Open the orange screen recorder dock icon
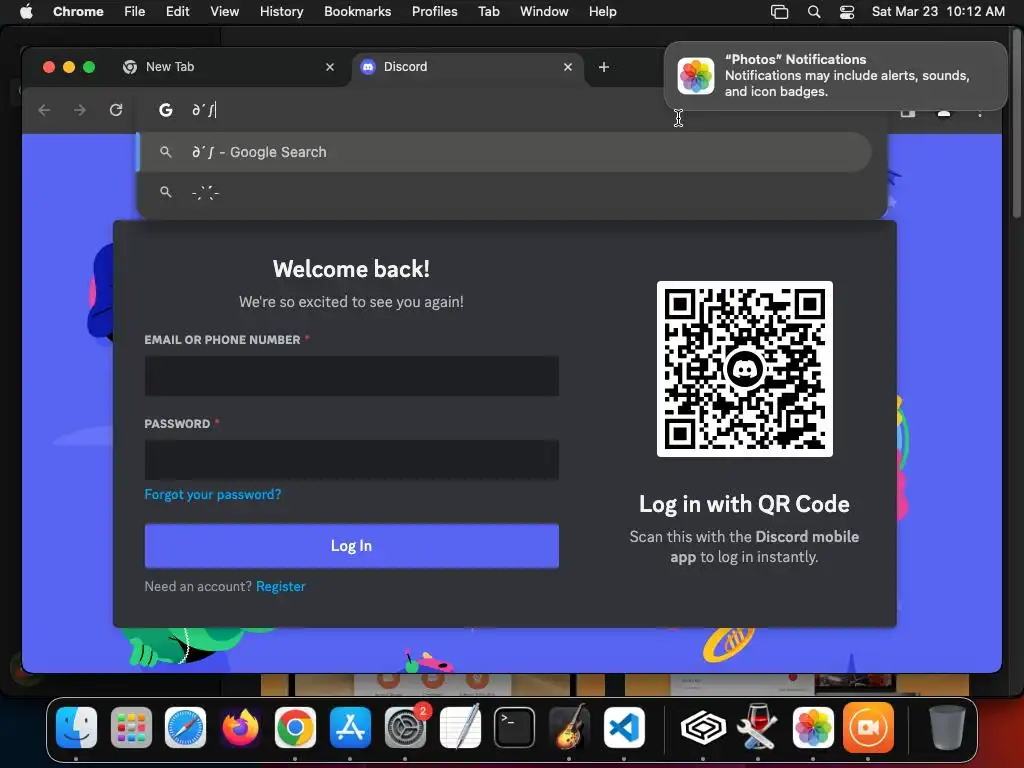The image size is (1024, 768). [868, 727]
